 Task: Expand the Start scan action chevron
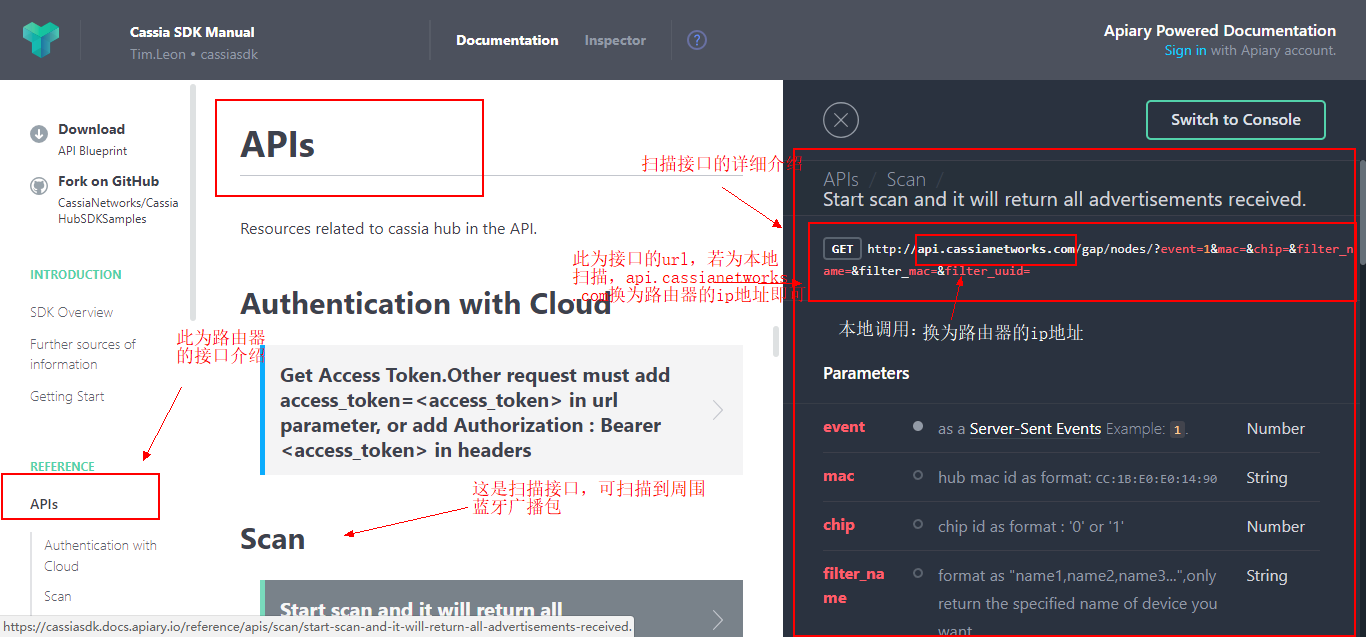[717, 620]
